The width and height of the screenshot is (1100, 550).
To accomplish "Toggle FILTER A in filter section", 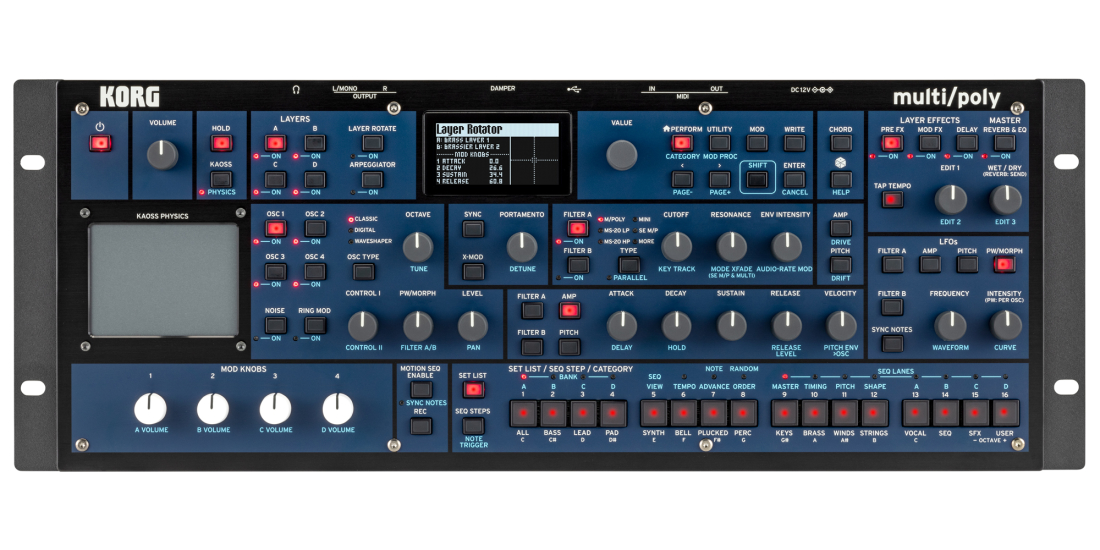I will point(577,229).
